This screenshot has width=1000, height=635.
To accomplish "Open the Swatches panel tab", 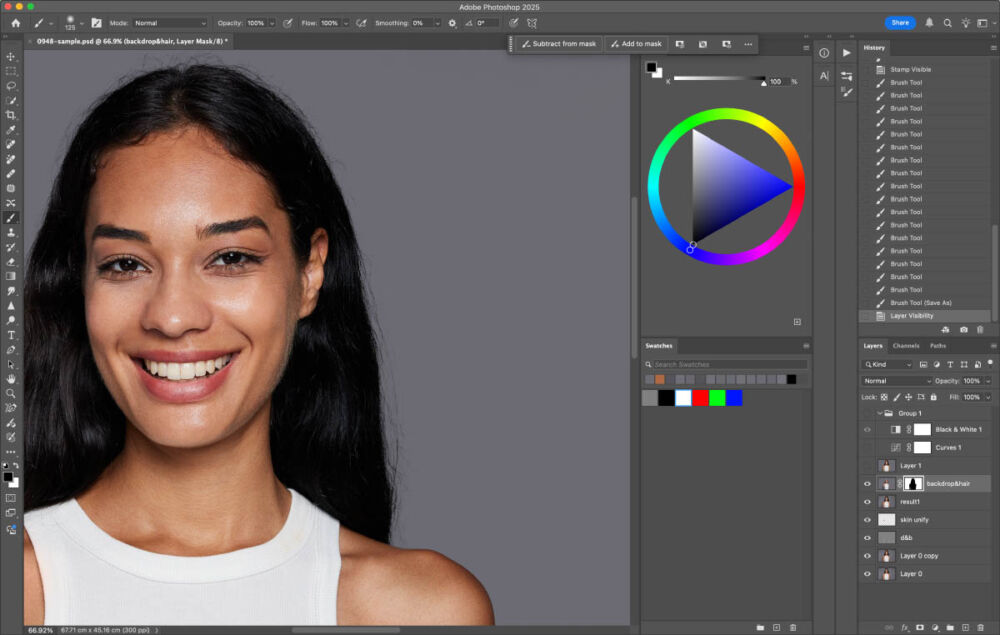I will 658,346.
